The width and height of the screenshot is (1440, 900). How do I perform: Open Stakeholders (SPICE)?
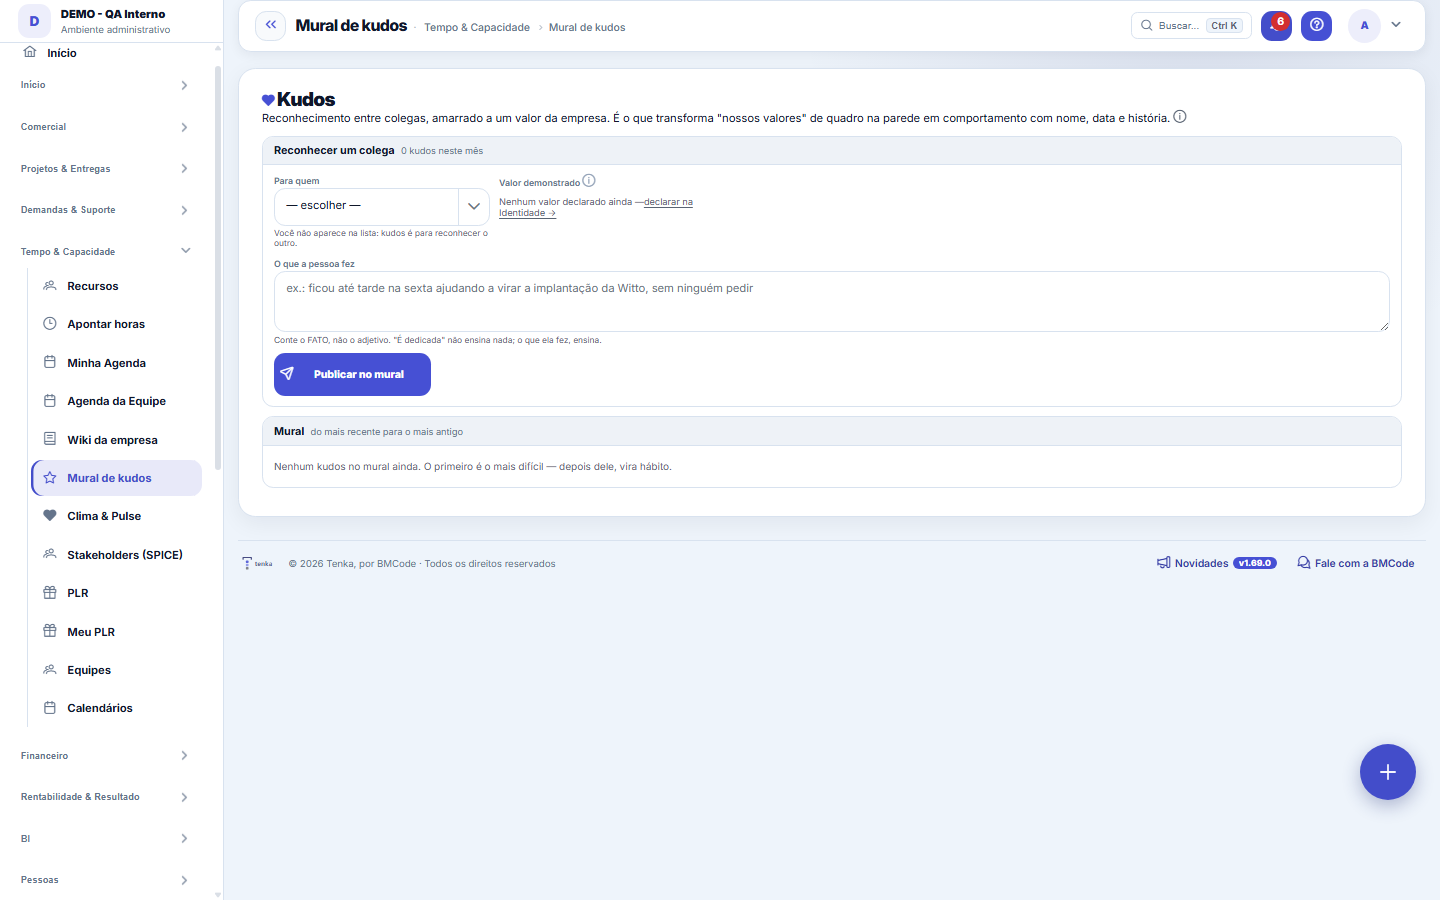click(117, 555)
